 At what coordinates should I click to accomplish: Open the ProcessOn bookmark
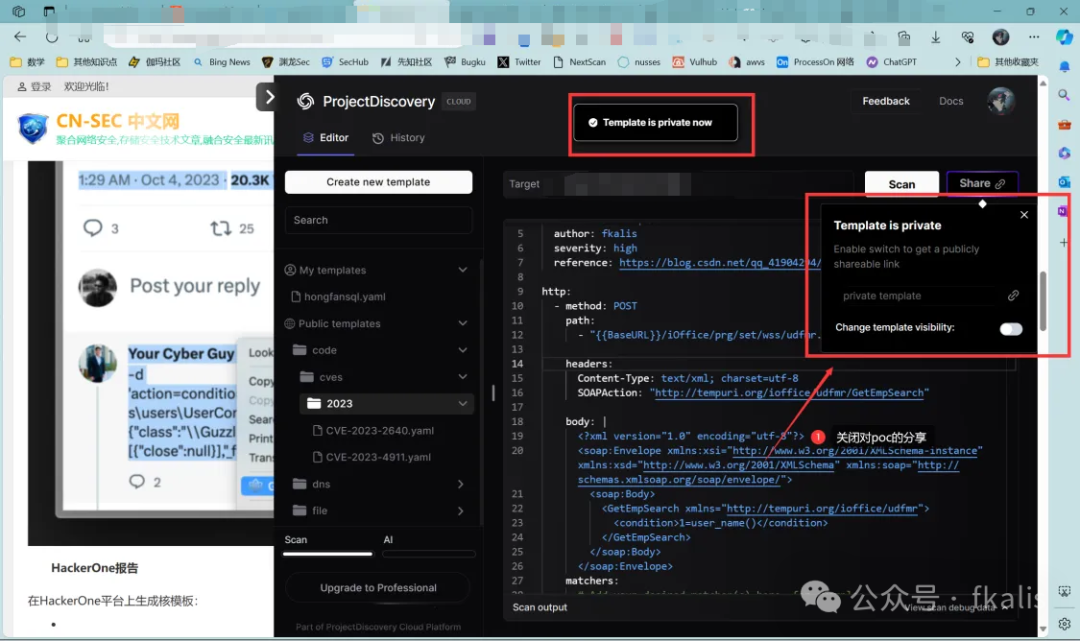[815, 62]
